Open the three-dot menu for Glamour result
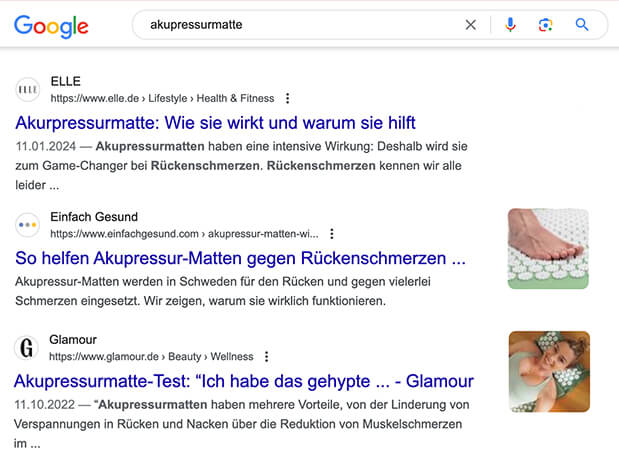Viewport: 619px width, 460px height. click(266, 357)
